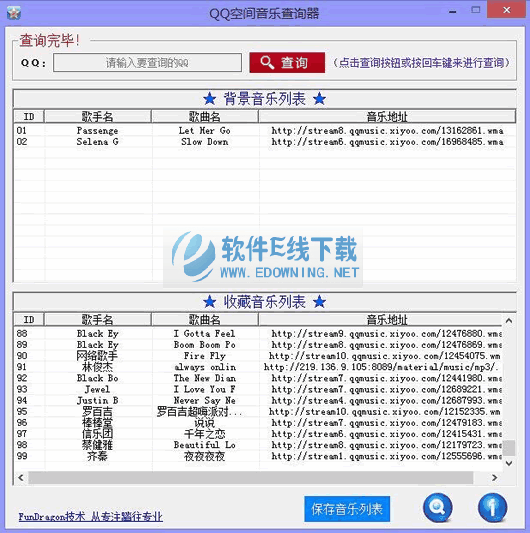
Task: Select Never Say Ne song row
Action: coord(258,400)
